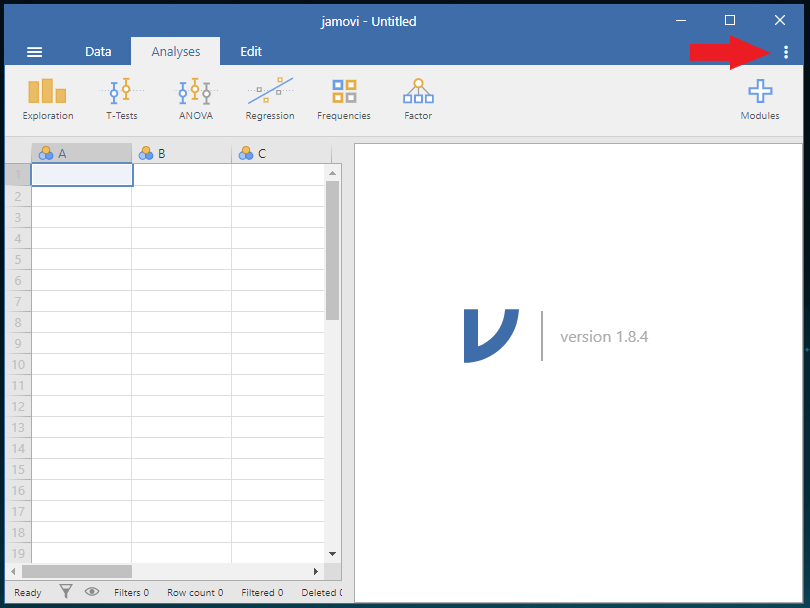Viewport: 810px width, 608px height.
Task: Open the Regression analysis menu
Action: 270,100
